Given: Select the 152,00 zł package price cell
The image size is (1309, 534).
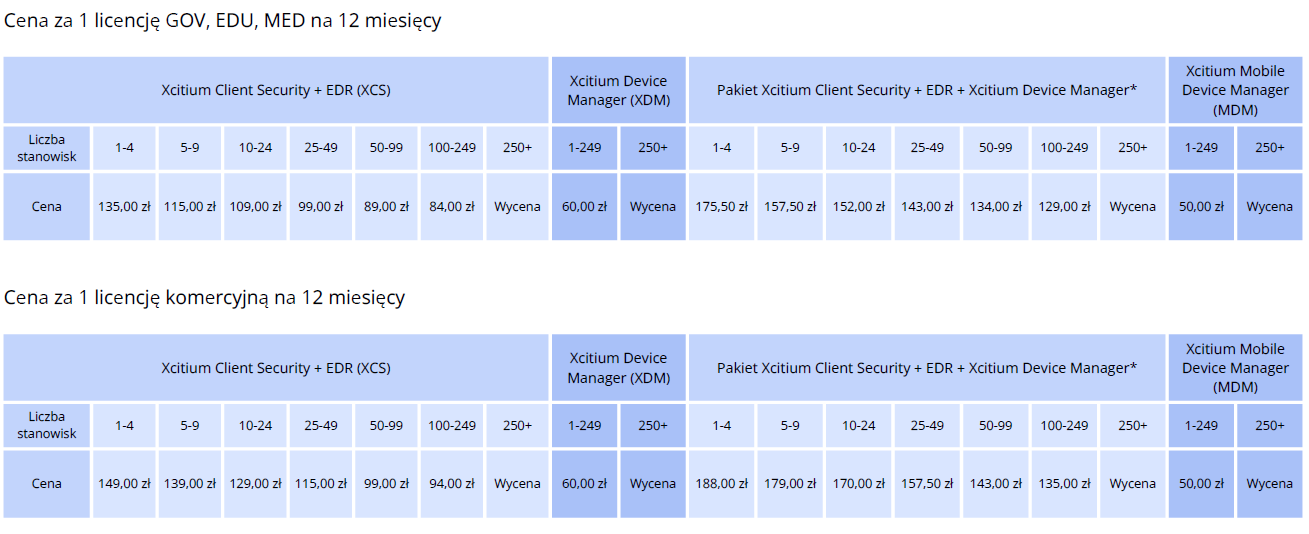Looking at the screenshot, I should [858, 207].
